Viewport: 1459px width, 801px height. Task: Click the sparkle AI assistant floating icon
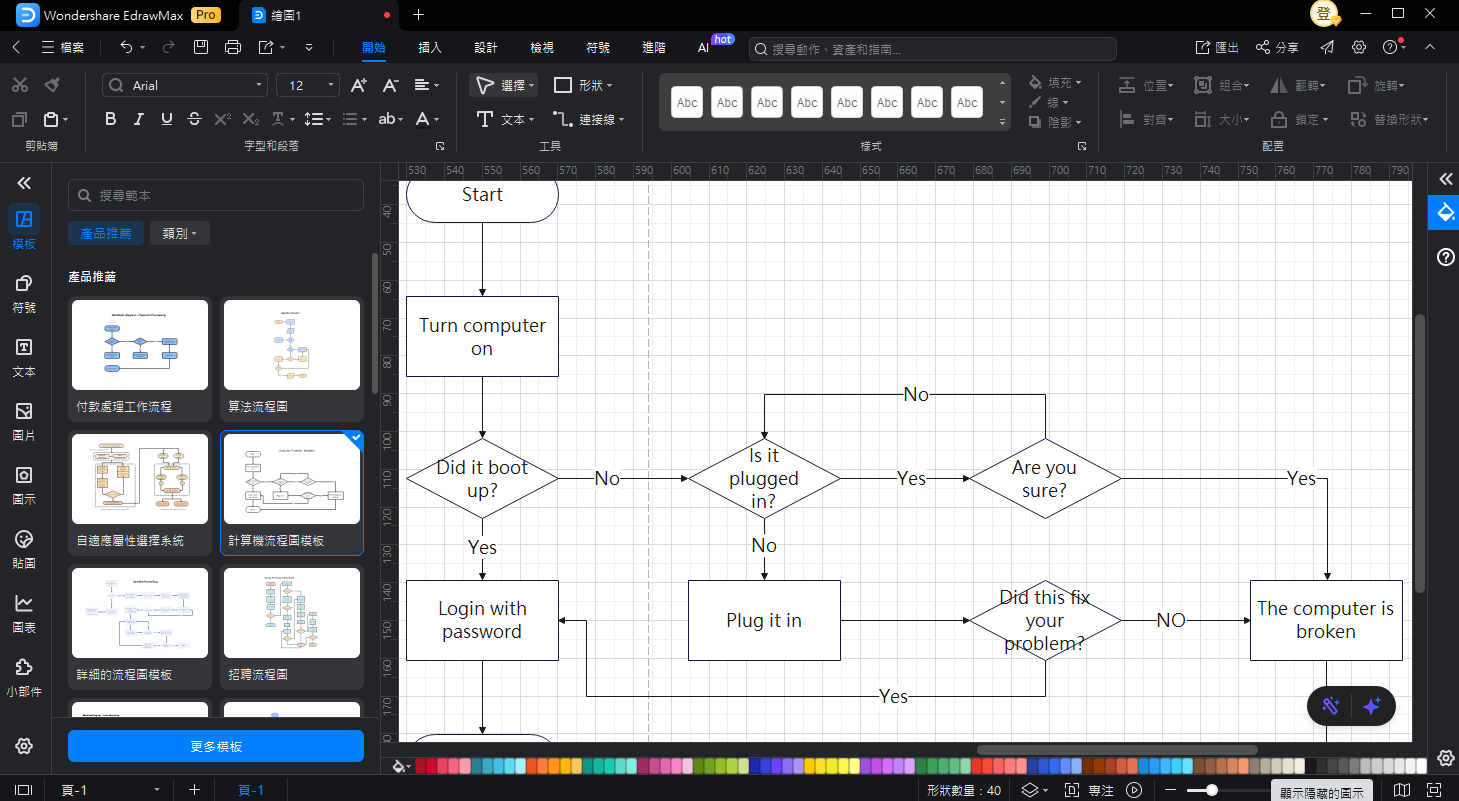point(1371,706)
